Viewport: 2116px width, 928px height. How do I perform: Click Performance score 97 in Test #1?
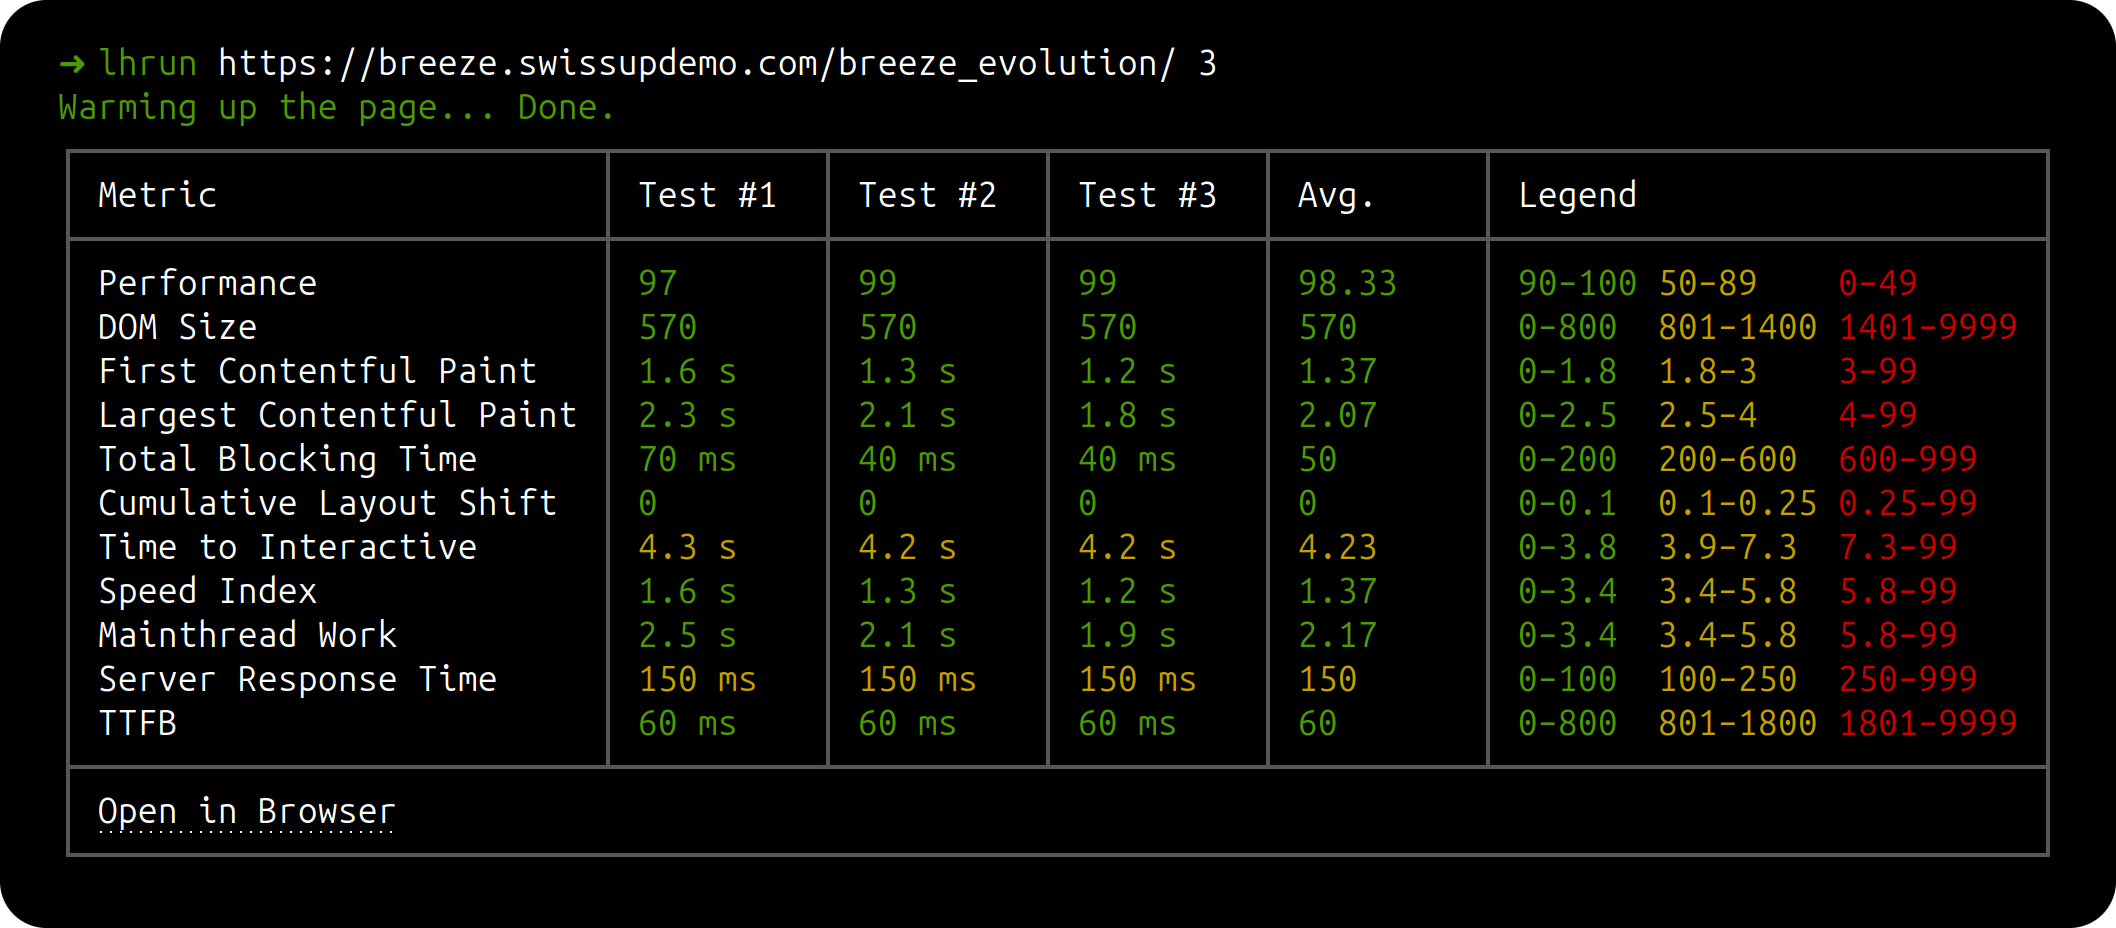click(658, 283)
